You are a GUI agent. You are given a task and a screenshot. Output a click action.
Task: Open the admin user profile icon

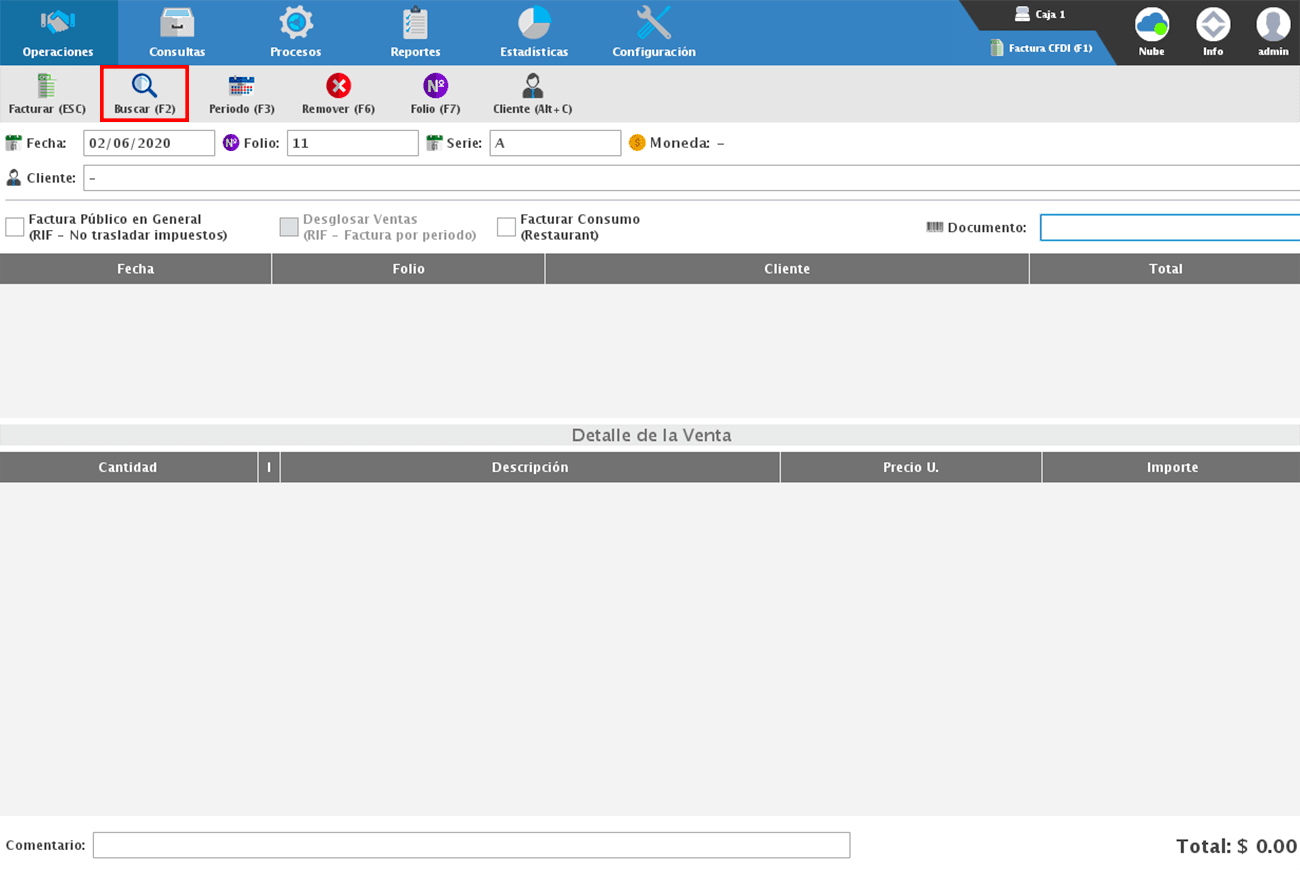[x=1273, y=25]
